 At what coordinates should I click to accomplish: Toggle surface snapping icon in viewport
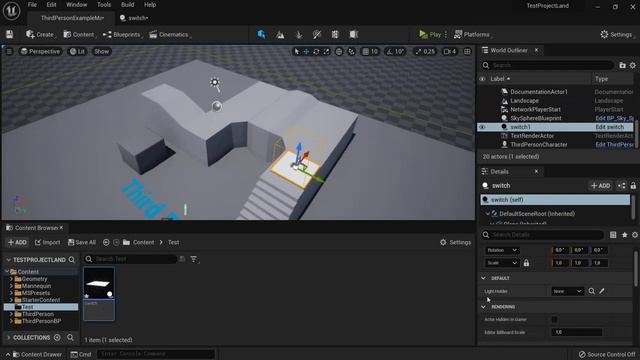pos(351,51)
